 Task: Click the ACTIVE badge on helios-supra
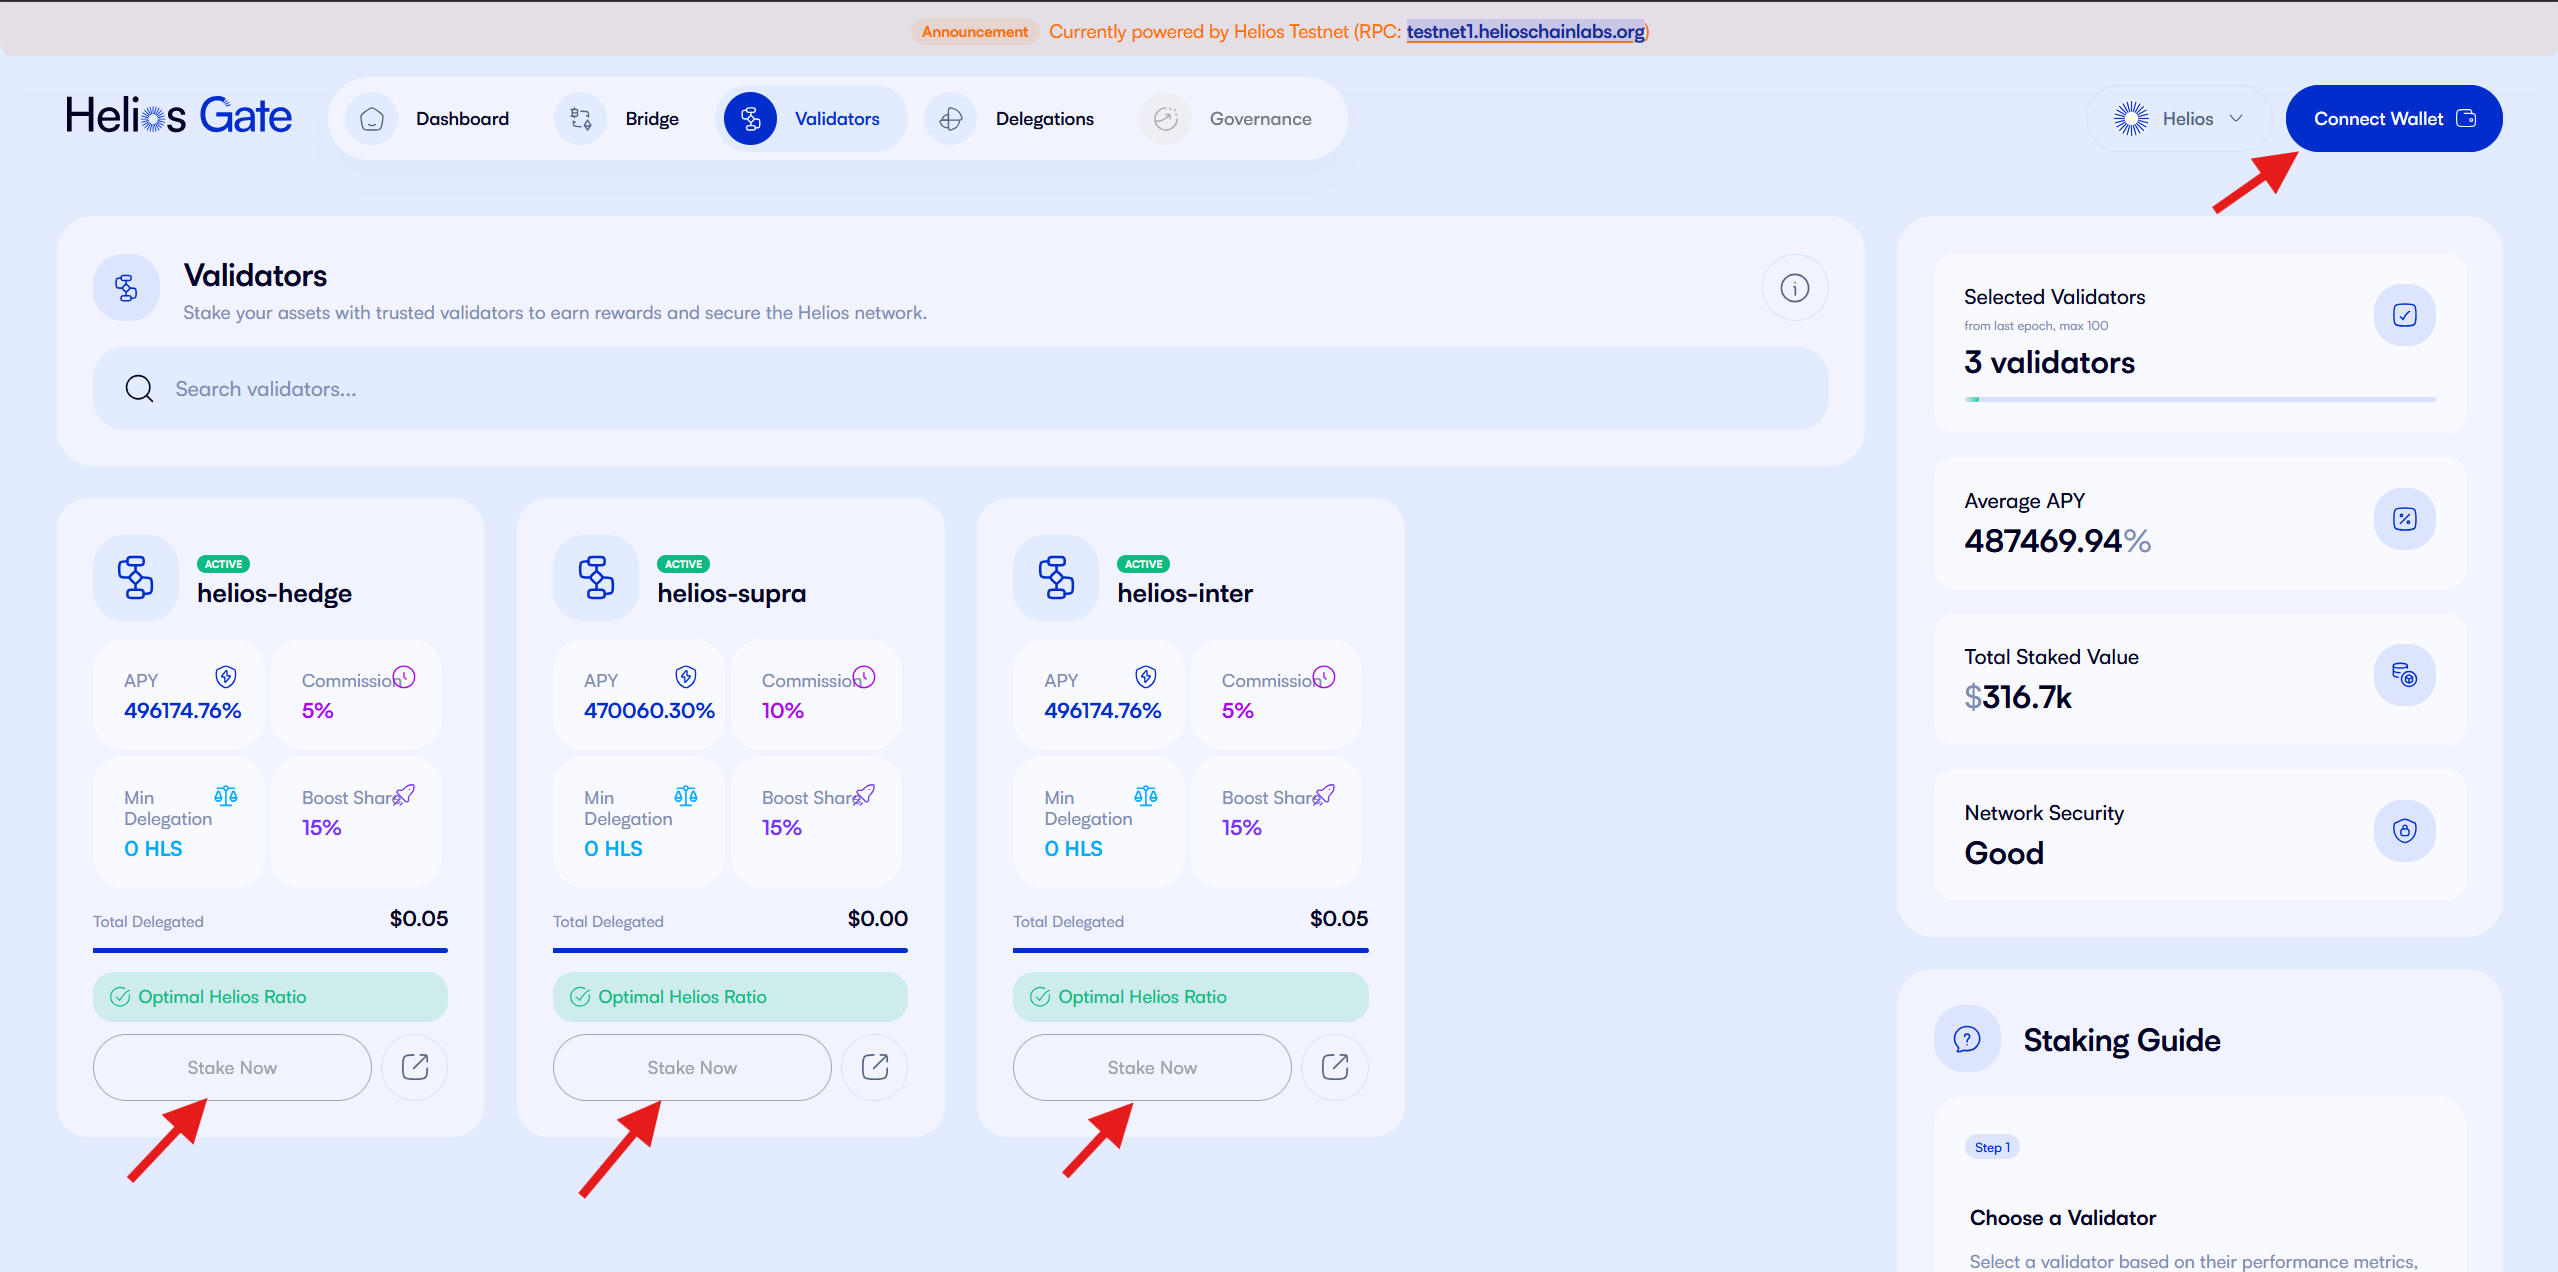pos(683,564)
